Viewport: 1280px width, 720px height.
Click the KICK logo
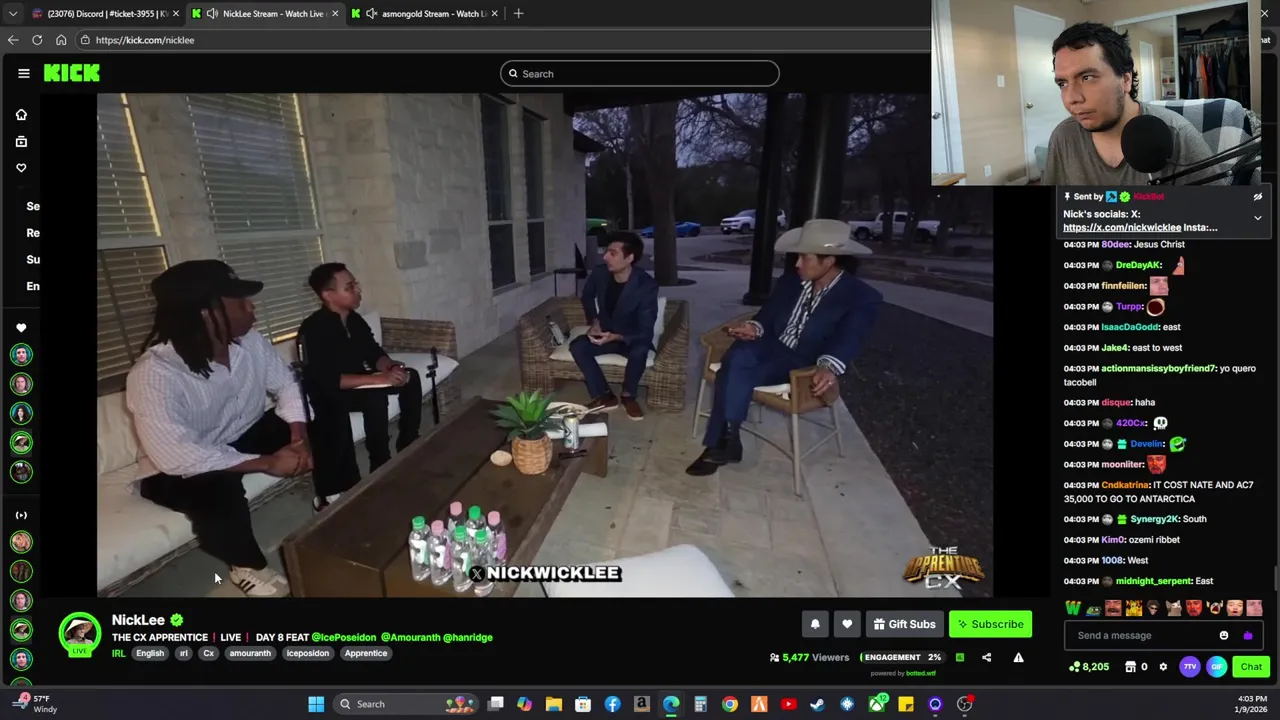(72, 73)
